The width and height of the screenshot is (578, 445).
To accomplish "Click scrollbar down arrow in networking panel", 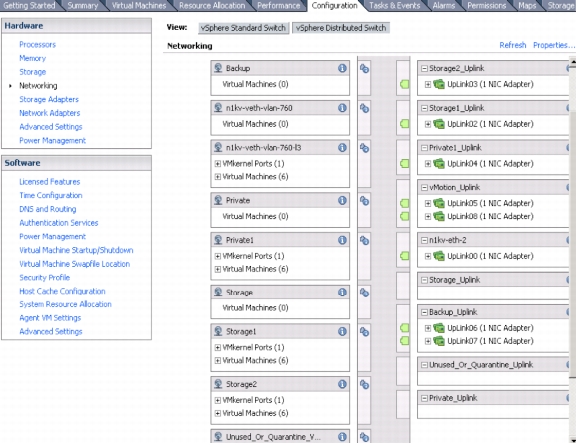I will pyautogui.click(x=573, y=440).
